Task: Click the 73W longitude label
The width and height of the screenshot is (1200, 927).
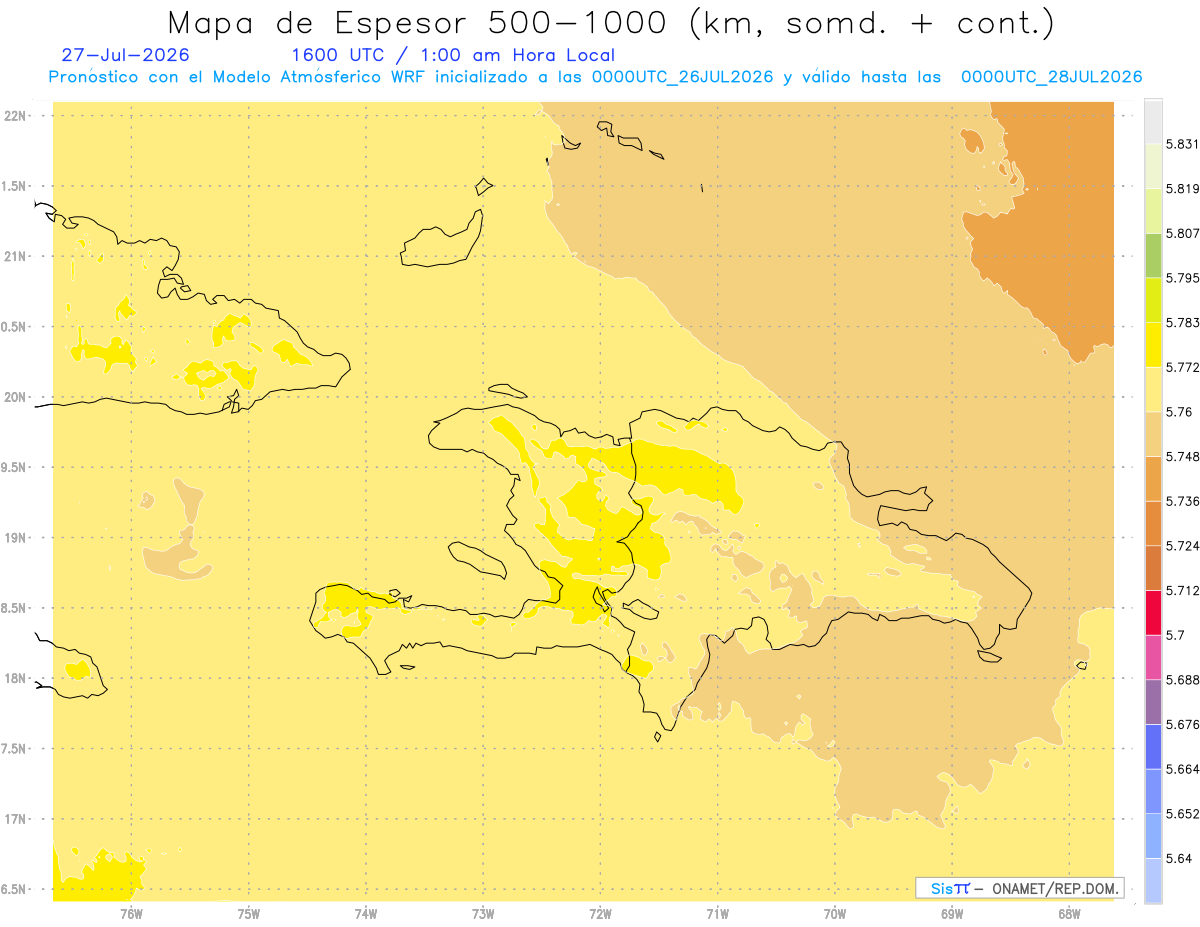Action: tap(483, 913)
